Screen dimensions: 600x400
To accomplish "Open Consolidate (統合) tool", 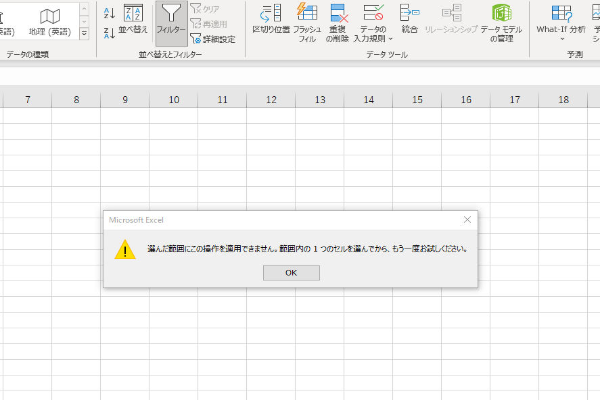I will pyautogui.click(x=409, y=20).
